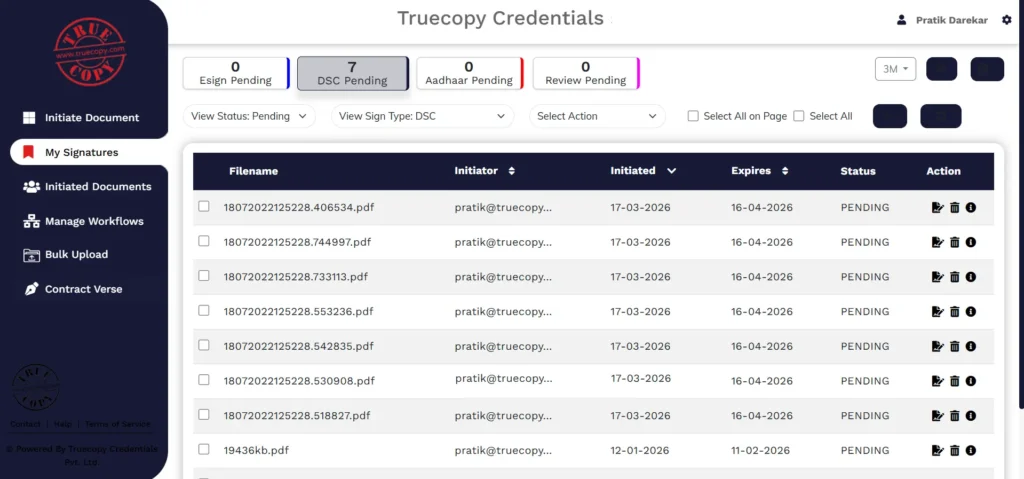Delete 18072022125228.406534.pdf using trash icon
Image resolution: width=1024 pixels, height=479 pixels.
coord(954,208)
